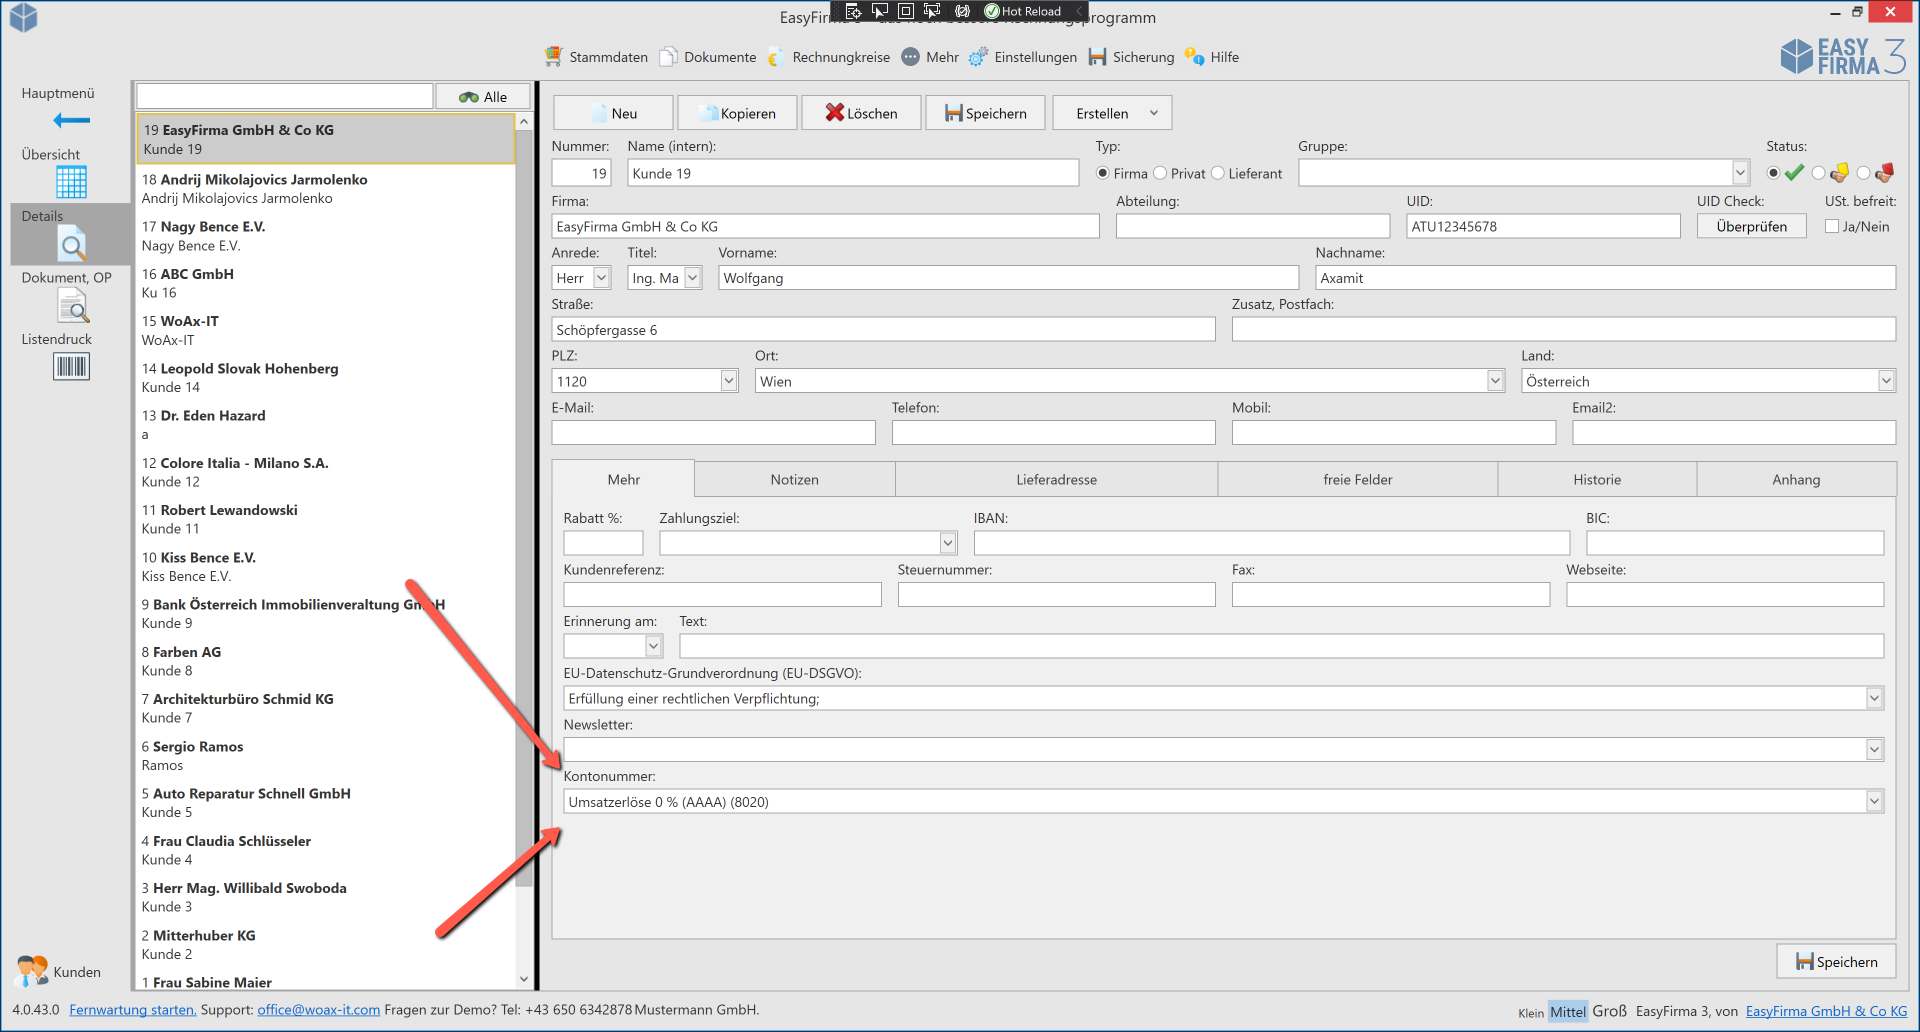This screenshot has width=1920, height=1032.
Task: Click the IBAN input field
Action: pyautogui.click(x=1271, y=543)
